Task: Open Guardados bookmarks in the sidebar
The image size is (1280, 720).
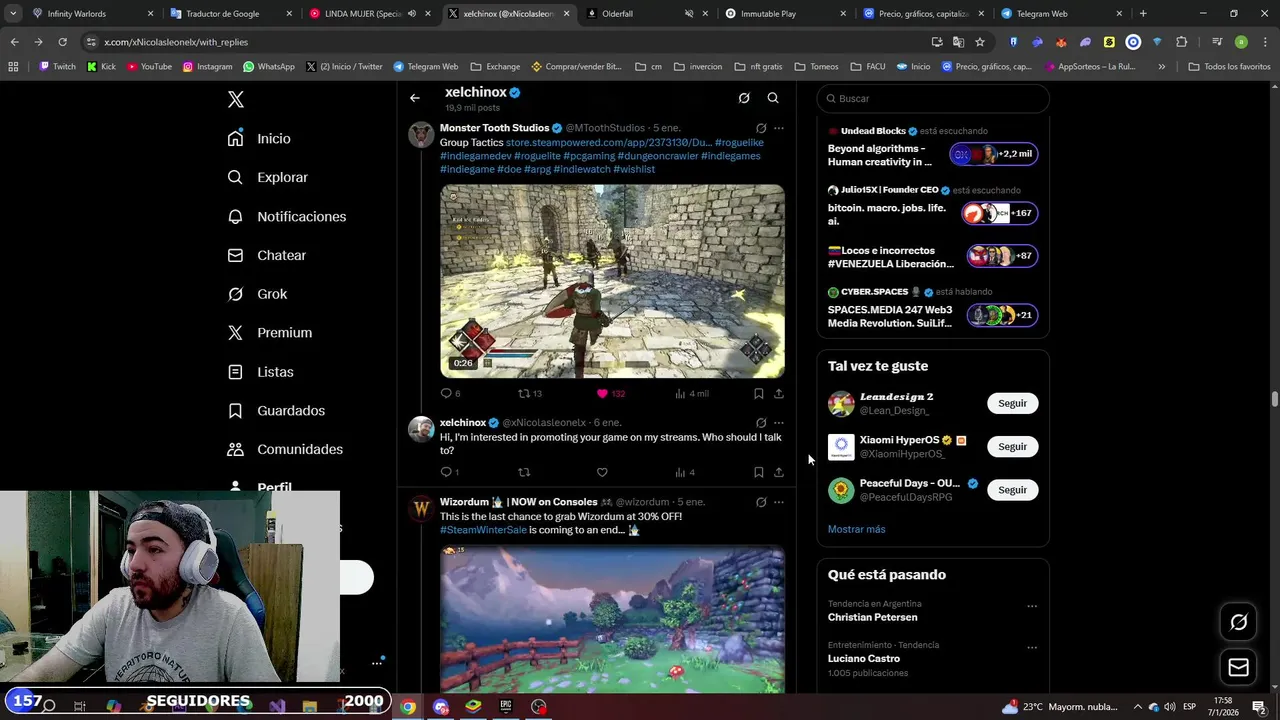Action: (x=276, y=411)
